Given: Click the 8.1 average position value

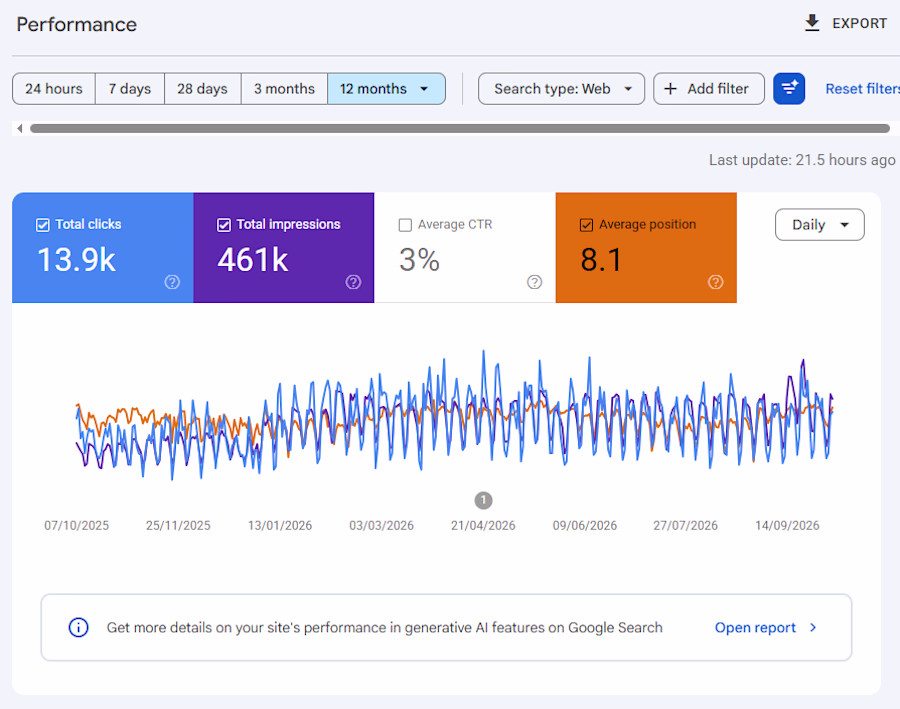Looking at the screenshot, I should click(601, 259).
